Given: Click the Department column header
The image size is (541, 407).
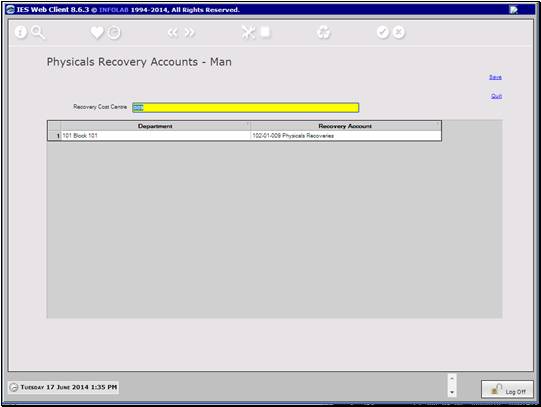Looking at the screenshot, I should [155, 126].
